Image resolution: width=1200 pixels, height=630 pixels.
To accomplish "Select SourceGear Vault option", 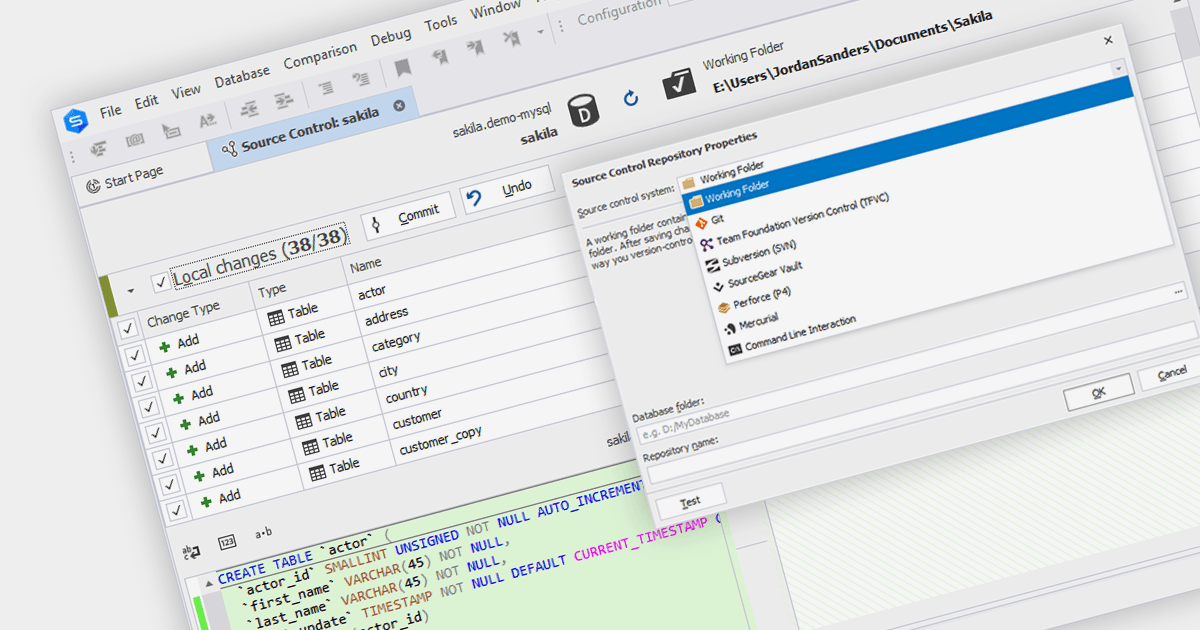I will coord(759,278).
